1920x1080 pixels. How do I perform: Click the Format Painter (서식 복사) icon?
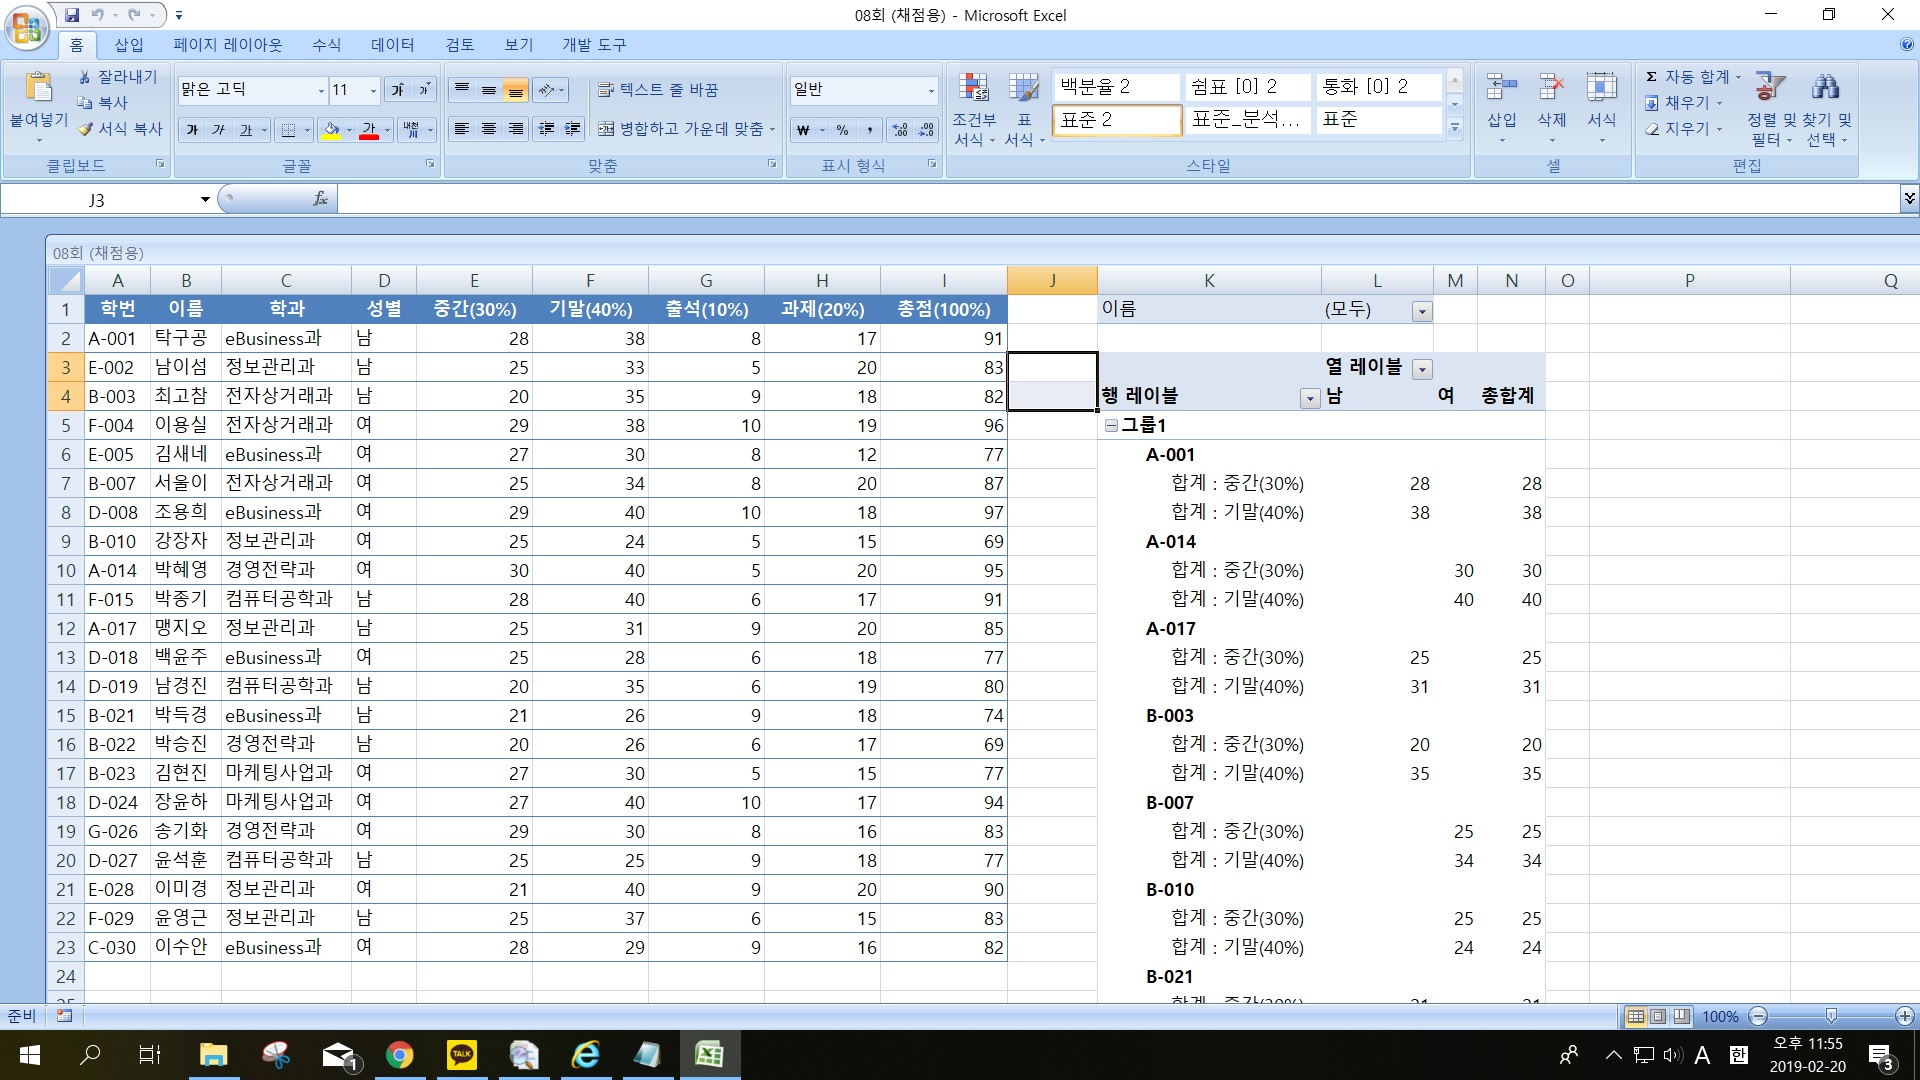[x=87, y=129]
